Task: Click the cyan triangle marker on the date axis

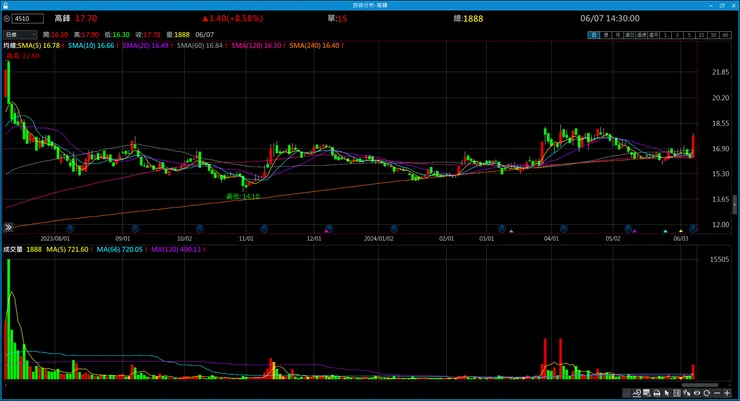Action: 665,231
